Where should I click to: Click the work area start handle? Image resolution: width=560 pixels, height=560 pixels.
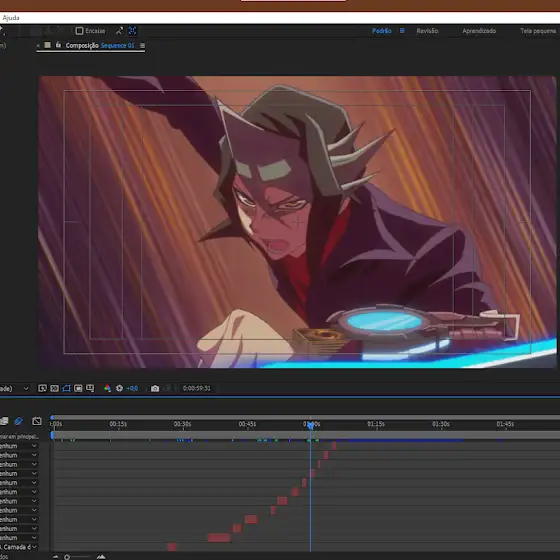pyautogui.click(x=52, y=435)
